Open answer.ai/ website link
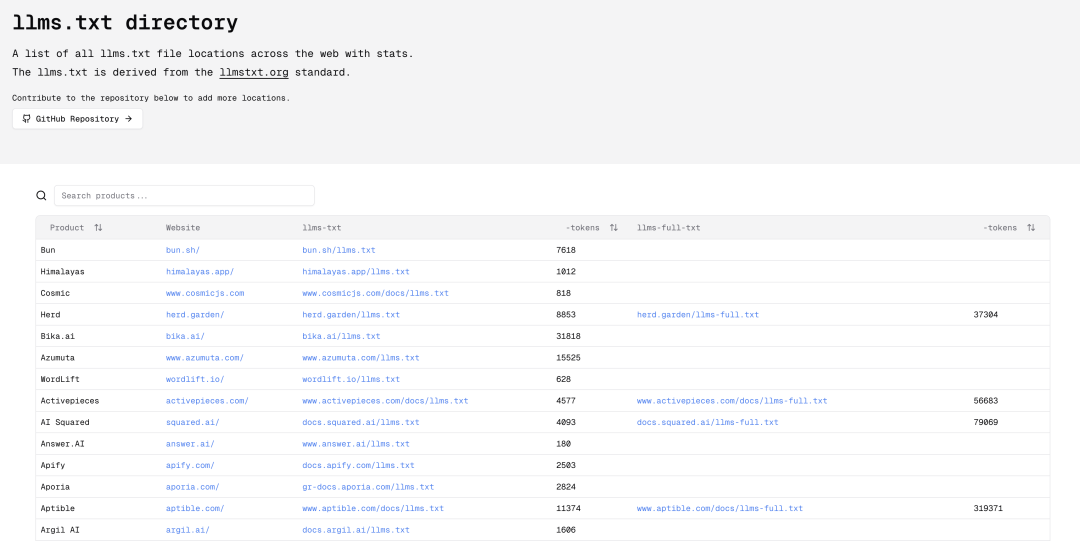Screen dimensions: 1080x541 [190, 444]
